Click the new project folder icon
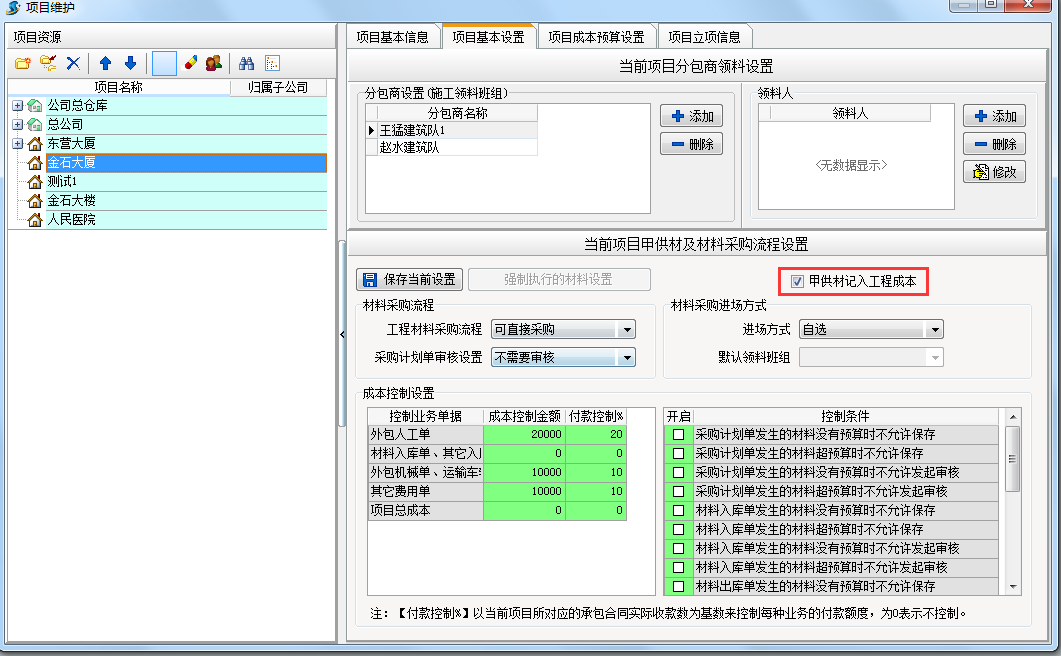The image size is (1061, 656). [x=22, y=64]
